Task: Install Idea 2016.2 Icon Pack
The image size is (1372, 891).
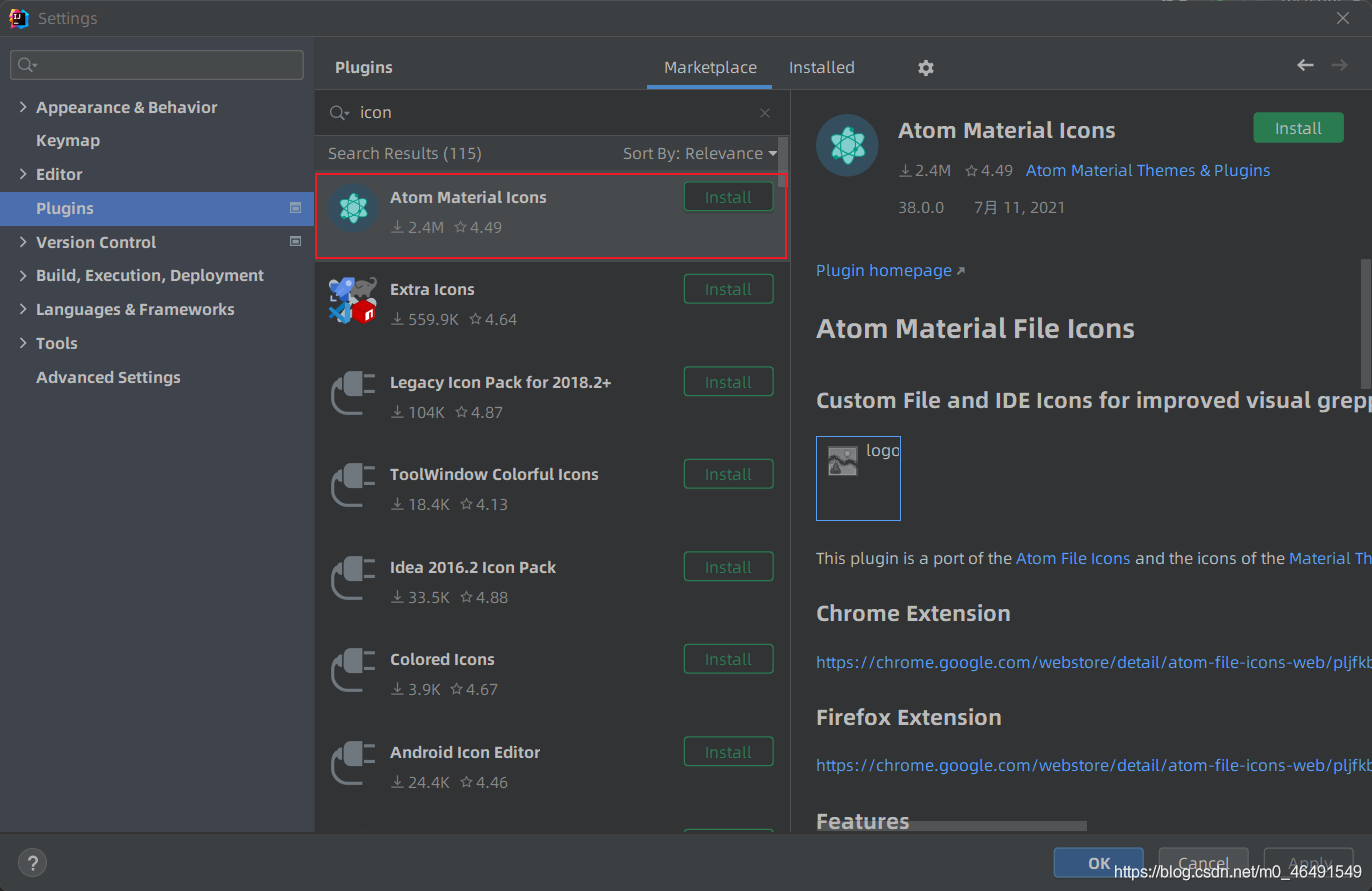Action: [x=728, y=567]
